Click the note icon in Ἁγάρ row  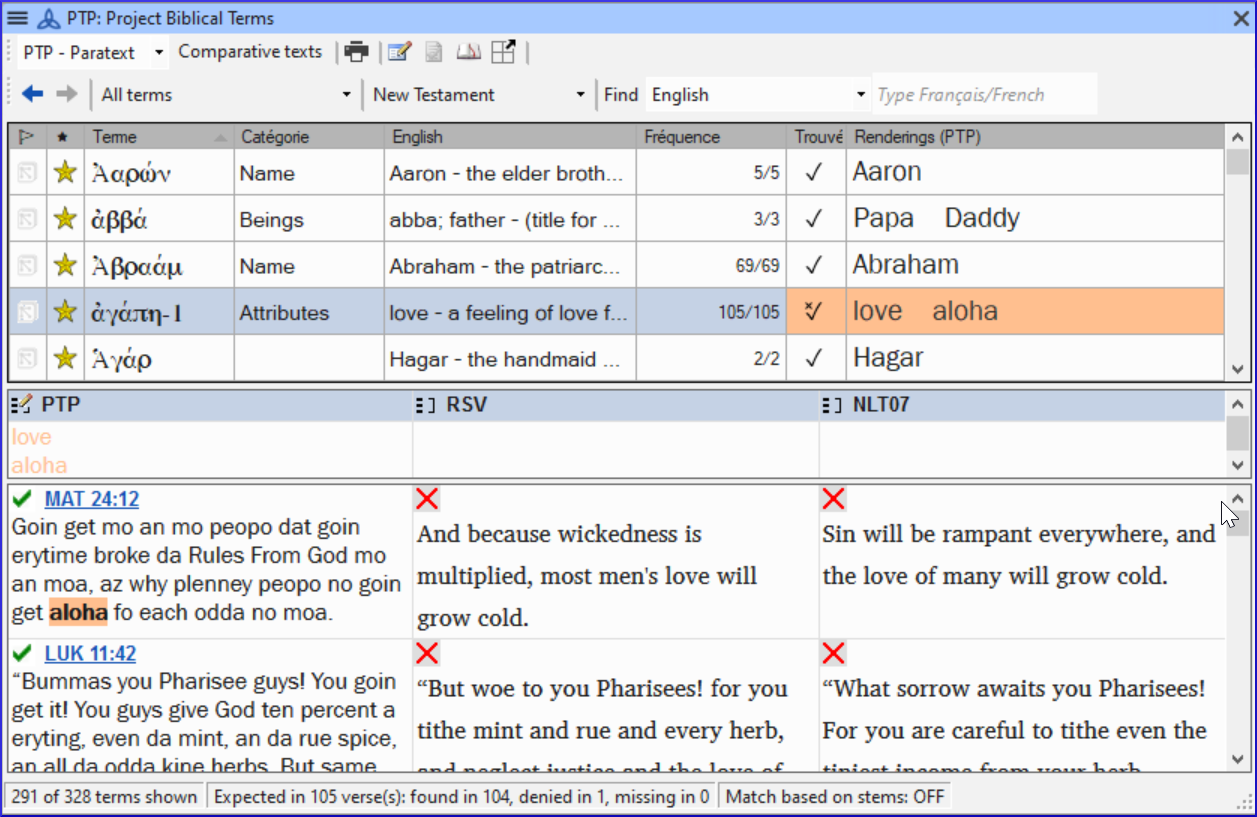28,359
